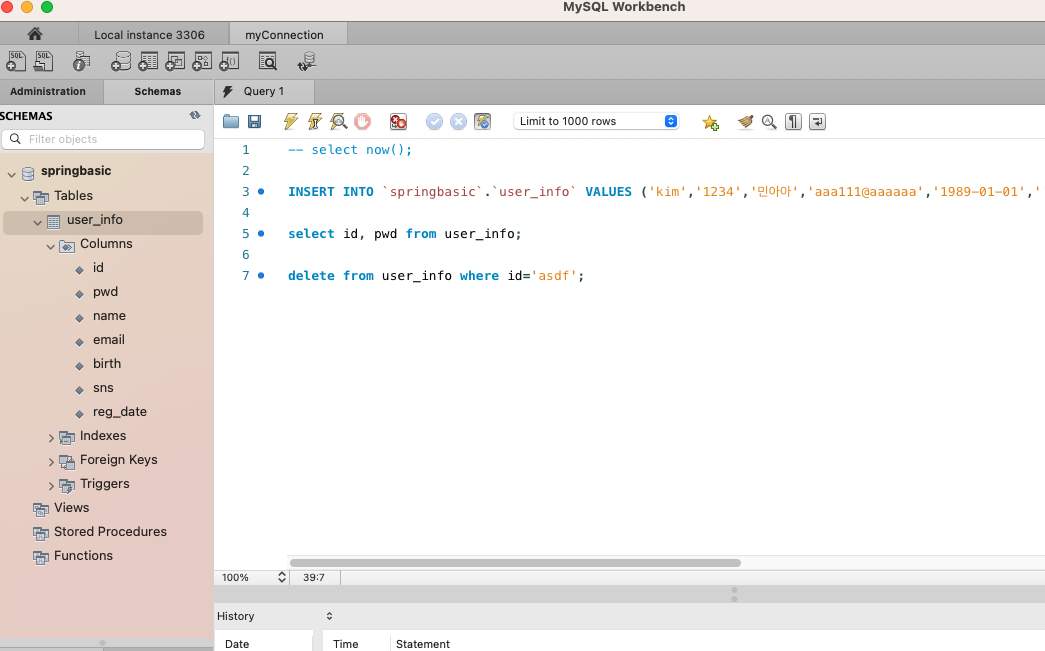
Task: Click the Date column header
Action: (237, 644)
